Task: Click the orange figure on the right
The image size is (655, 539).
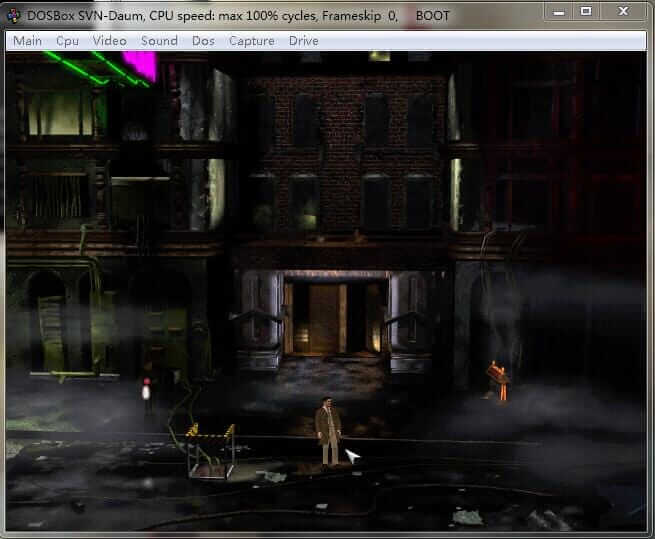Action: [x=497, y=380]
